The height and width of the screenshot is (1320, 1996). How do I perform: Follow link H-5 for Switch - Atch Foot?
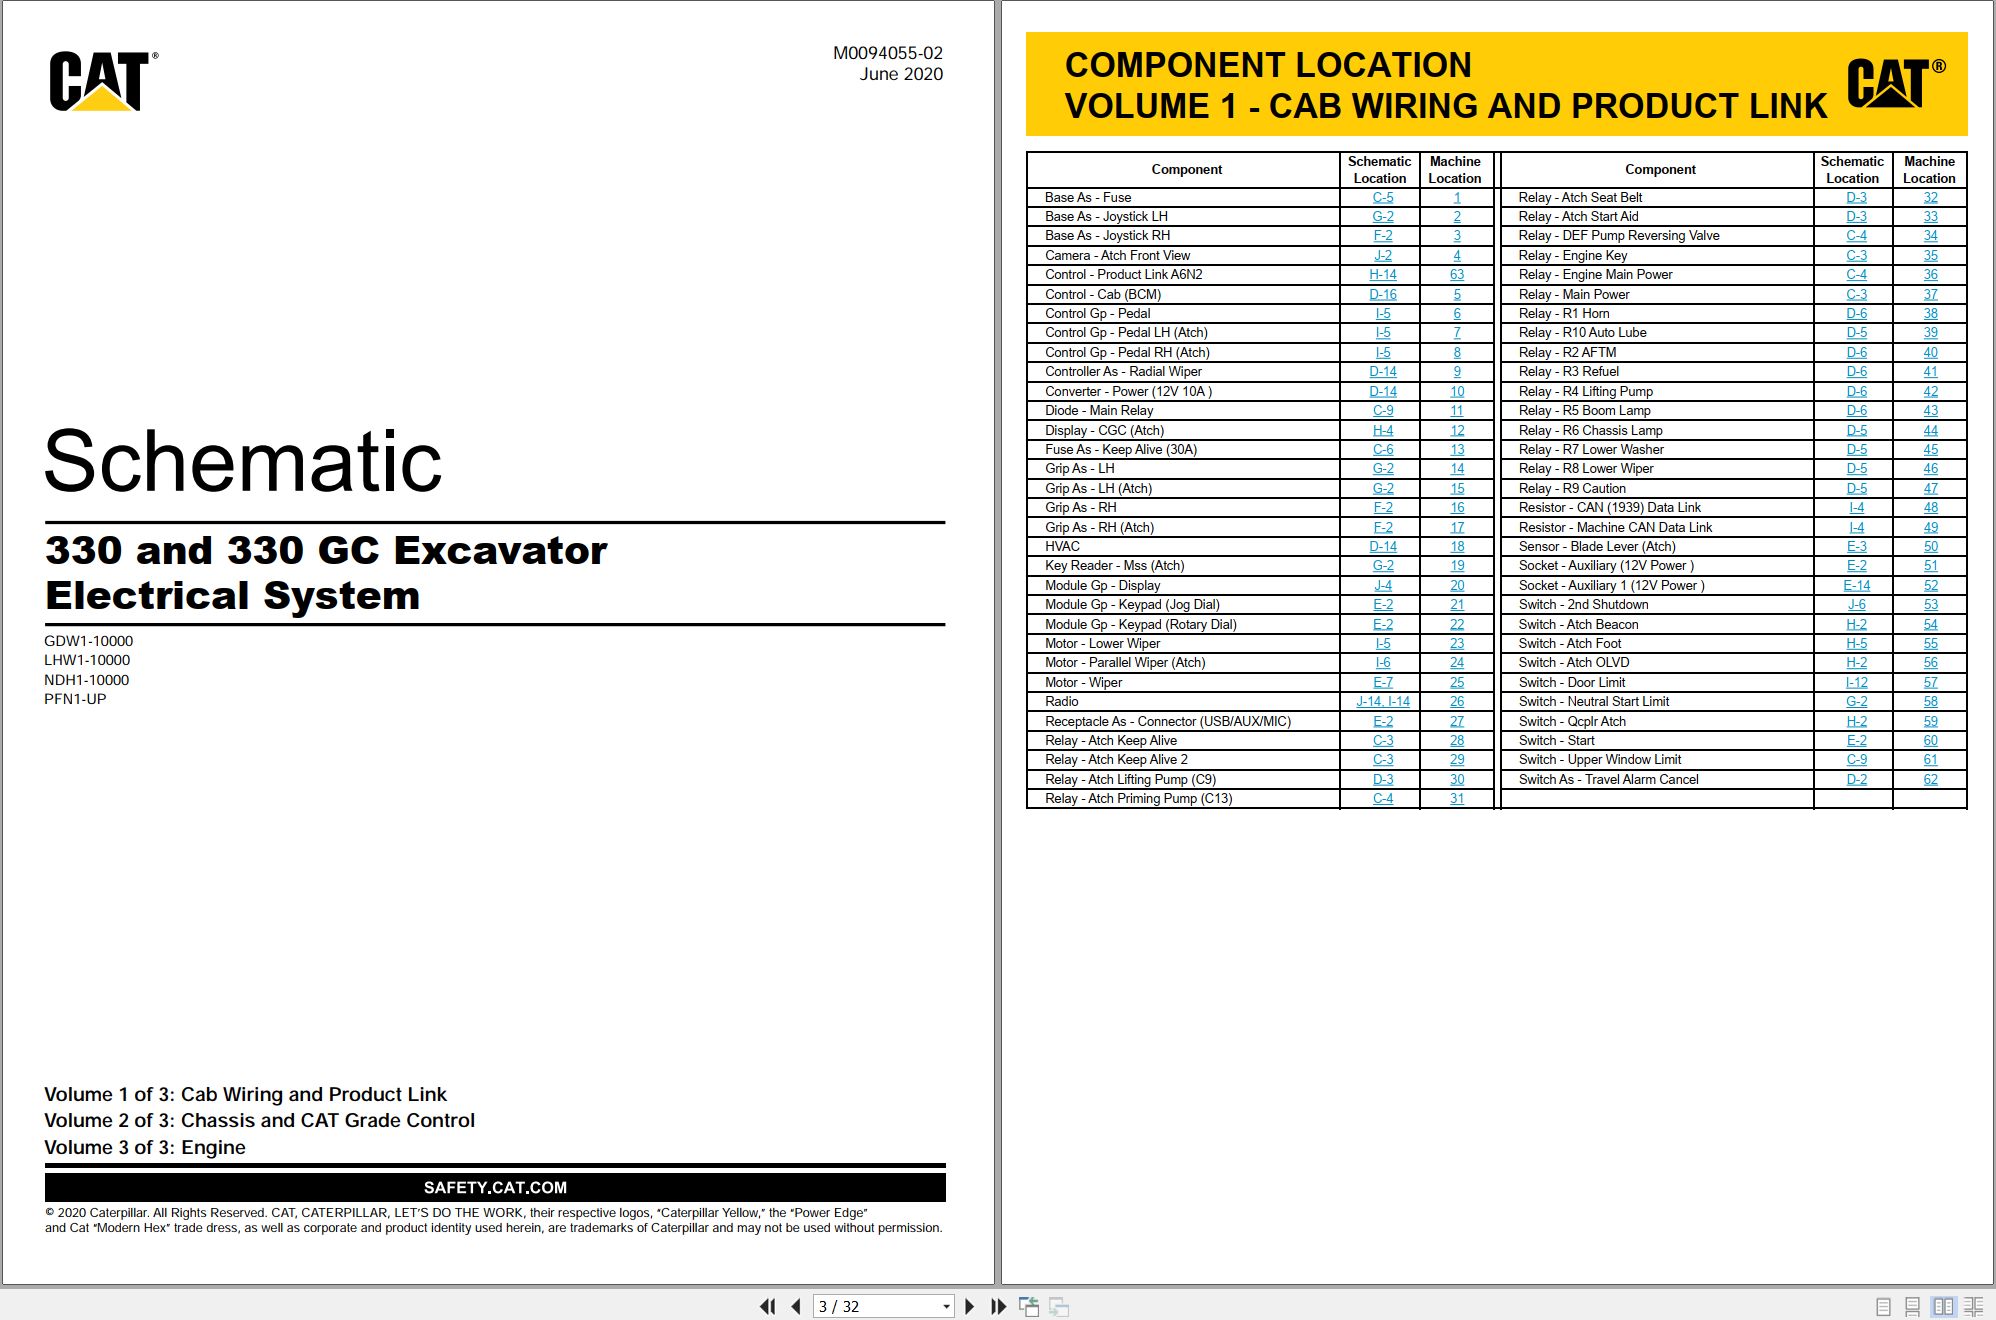1856,643
